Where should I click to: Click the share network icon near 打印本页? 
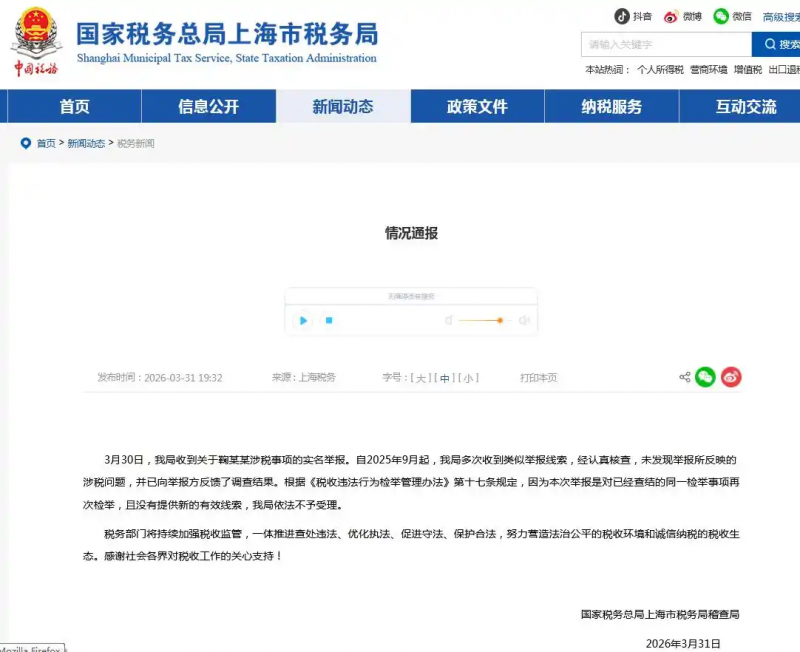(x=684, y=377)
